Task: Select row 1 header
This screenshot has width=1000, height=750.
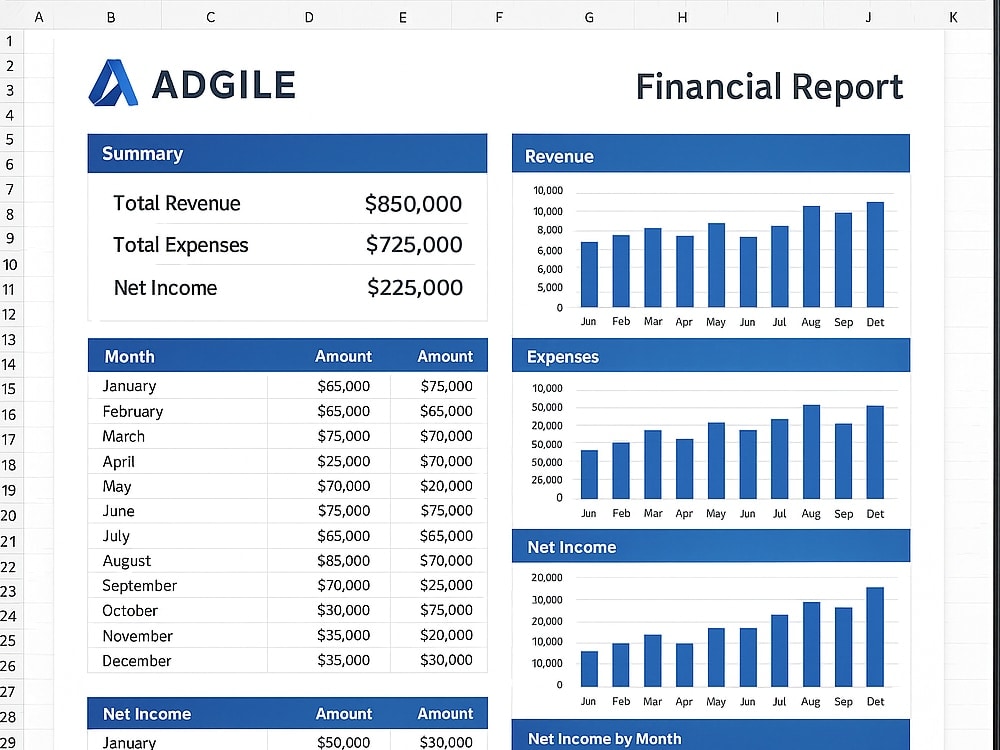Action: 10,41
